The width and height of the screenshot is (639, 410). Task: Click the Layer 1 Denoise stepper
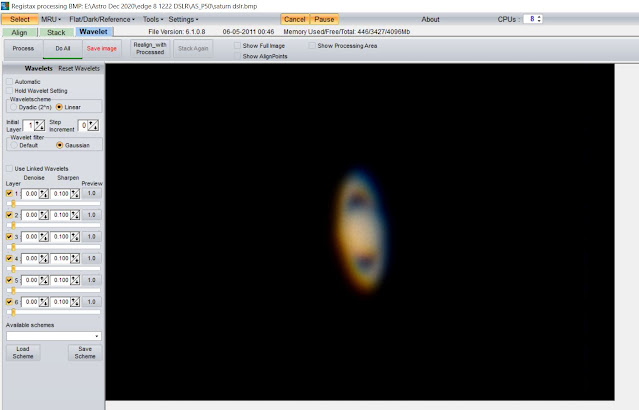pos(44,194)
